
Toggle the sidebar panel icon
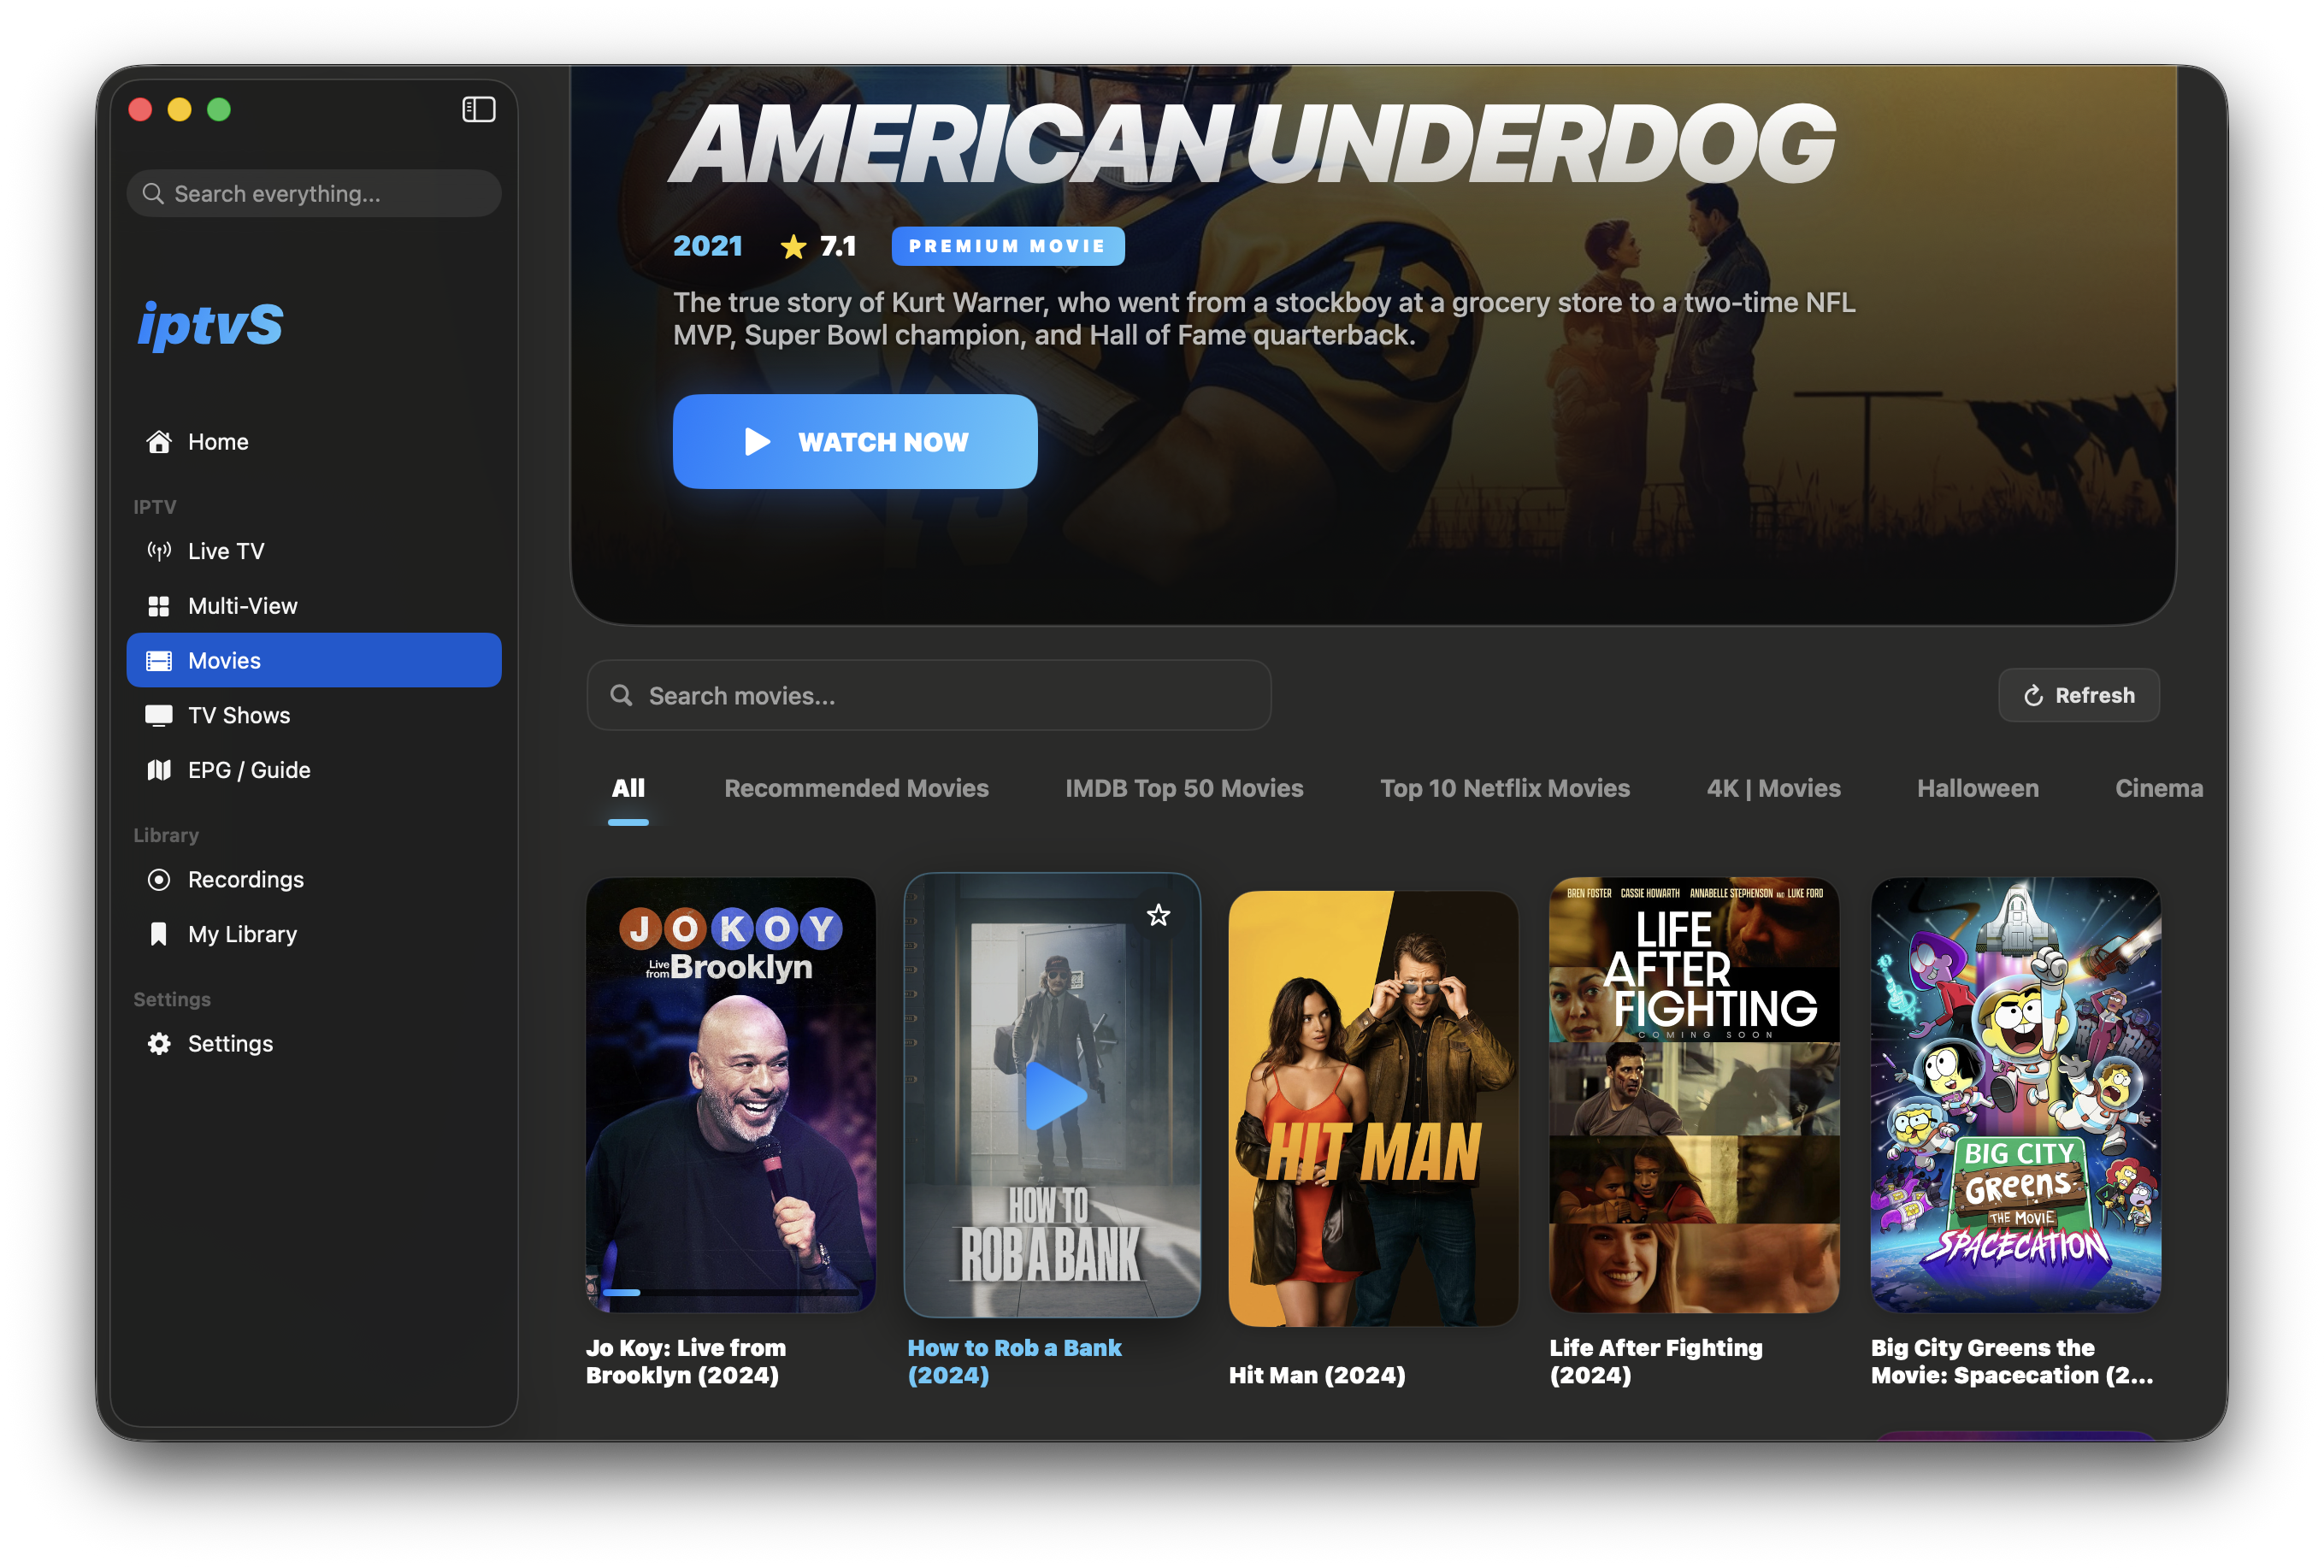[x=479, y=109]
